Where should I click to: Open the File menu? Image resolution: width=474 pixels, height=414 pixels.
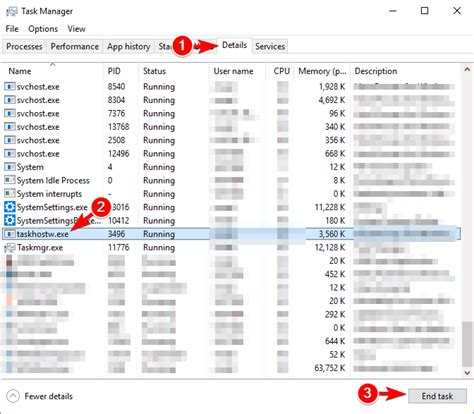(x=12, y=29)
